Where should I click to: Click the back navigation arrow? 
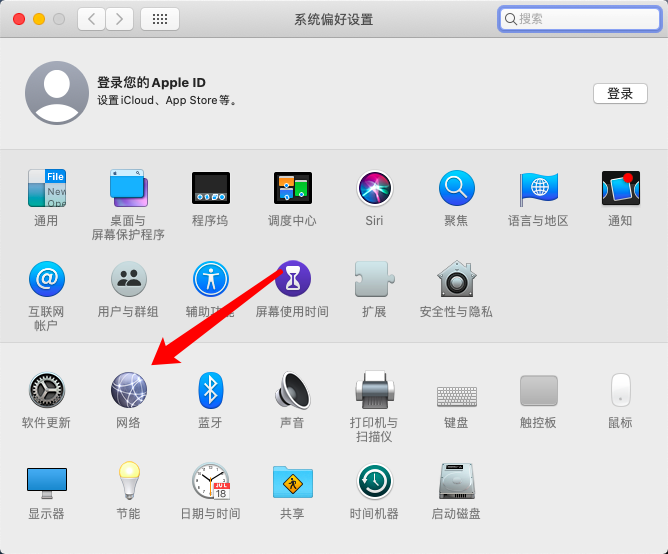[x=91, y=19]
